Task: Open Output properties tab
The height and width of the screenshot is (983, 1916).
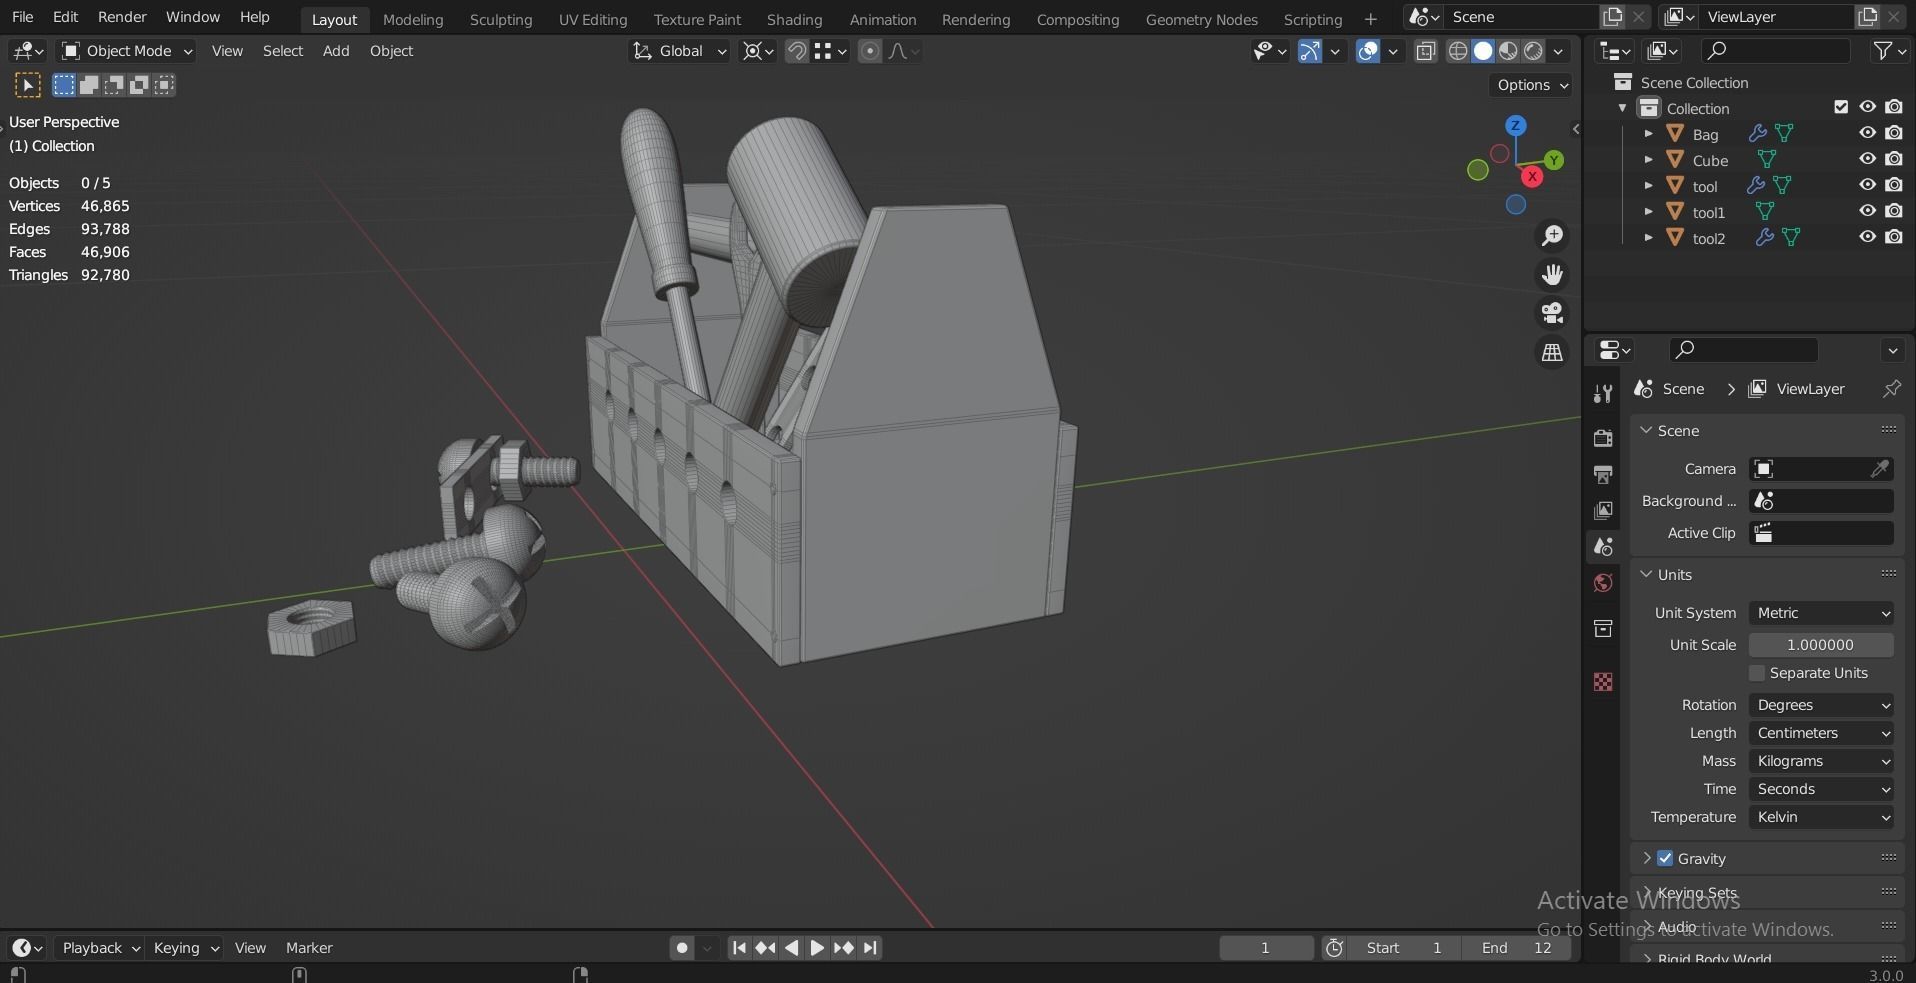Action: point(1603,474)
